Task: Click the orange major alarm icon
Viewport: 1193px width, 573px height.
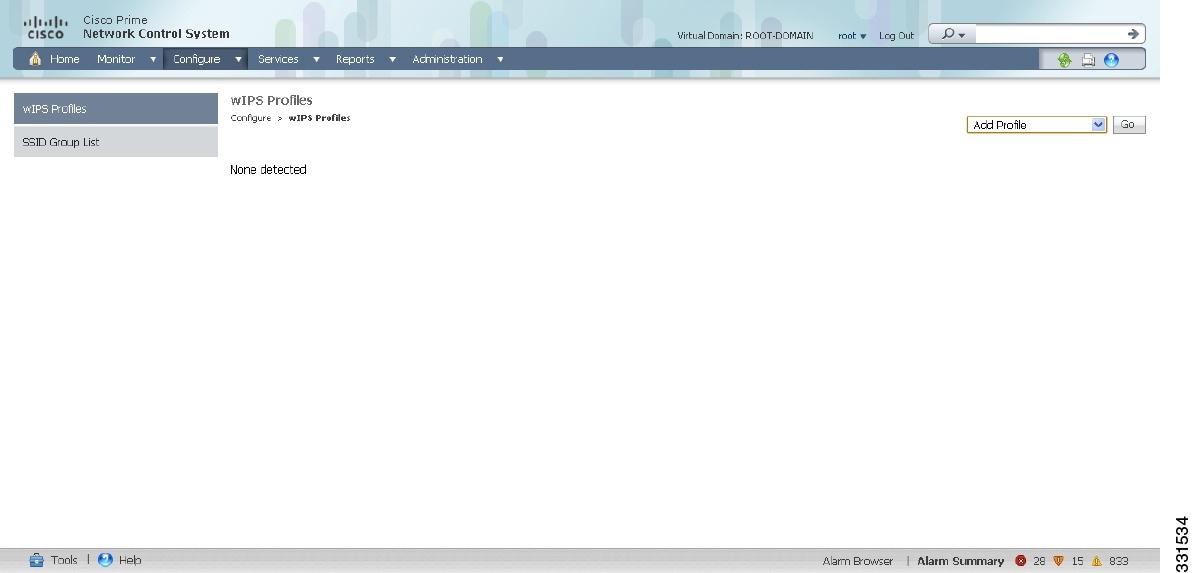Action: tap(1058, 561)
